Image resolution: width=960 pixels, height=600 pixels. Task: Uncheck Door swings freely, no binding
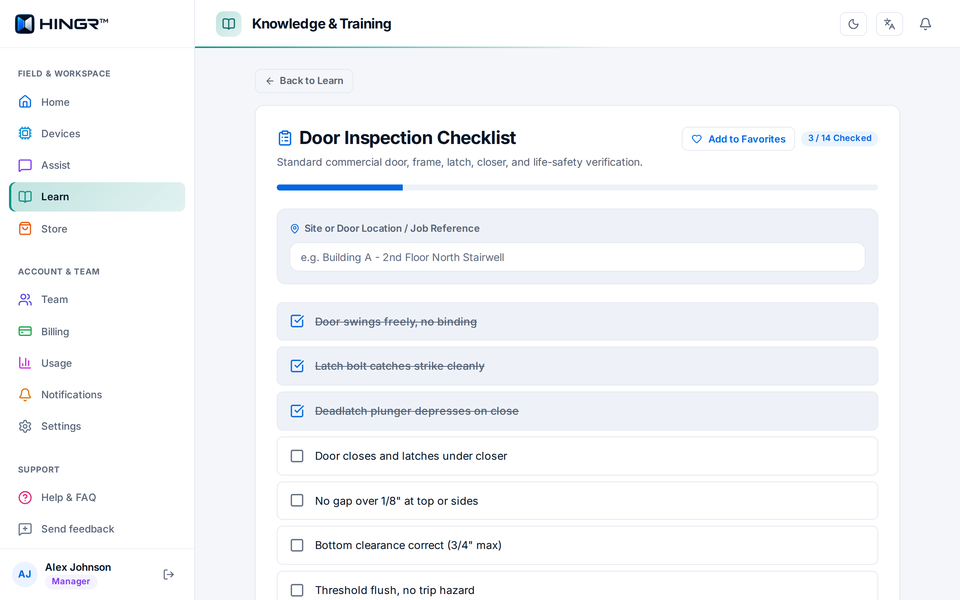(x=297, y=321)
